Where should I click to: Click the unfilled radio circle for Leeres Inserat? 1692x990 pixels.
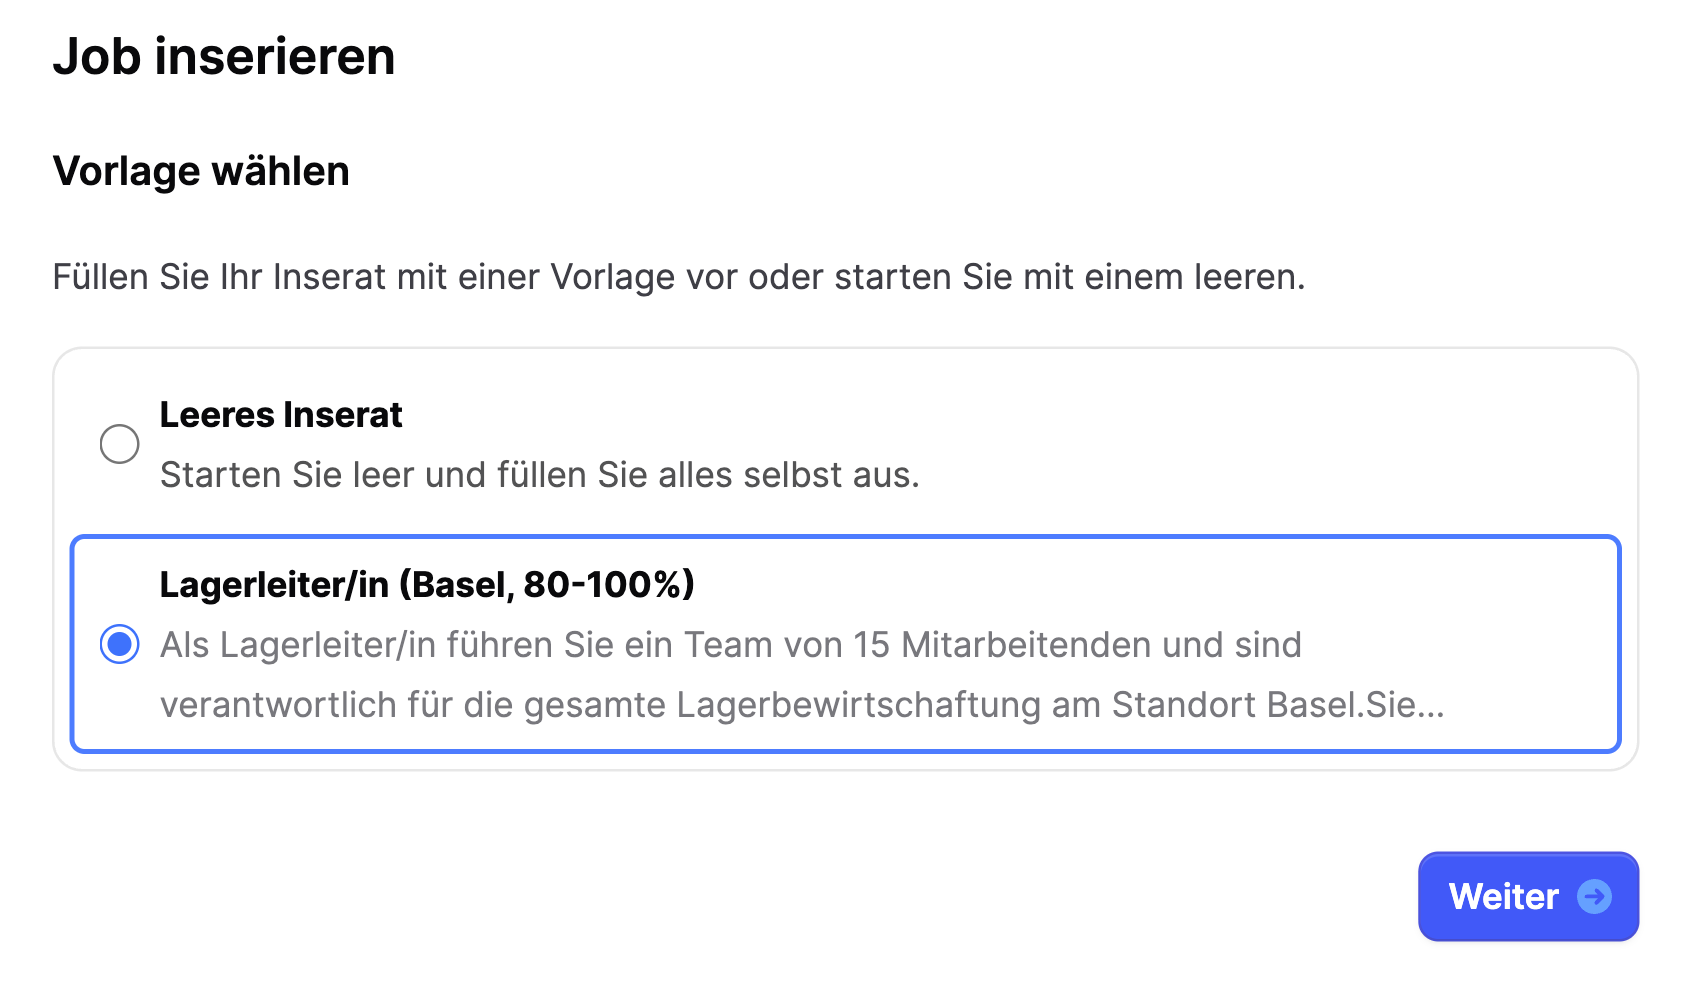tap(119, 445)
